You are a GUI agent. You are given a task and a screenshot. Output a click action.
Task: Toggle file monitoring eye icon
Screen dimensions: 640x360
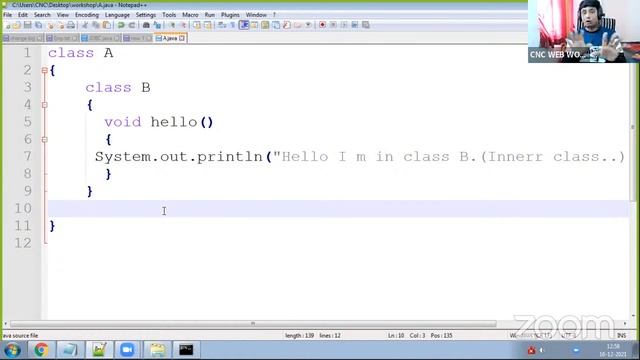[x=308, y=25]
